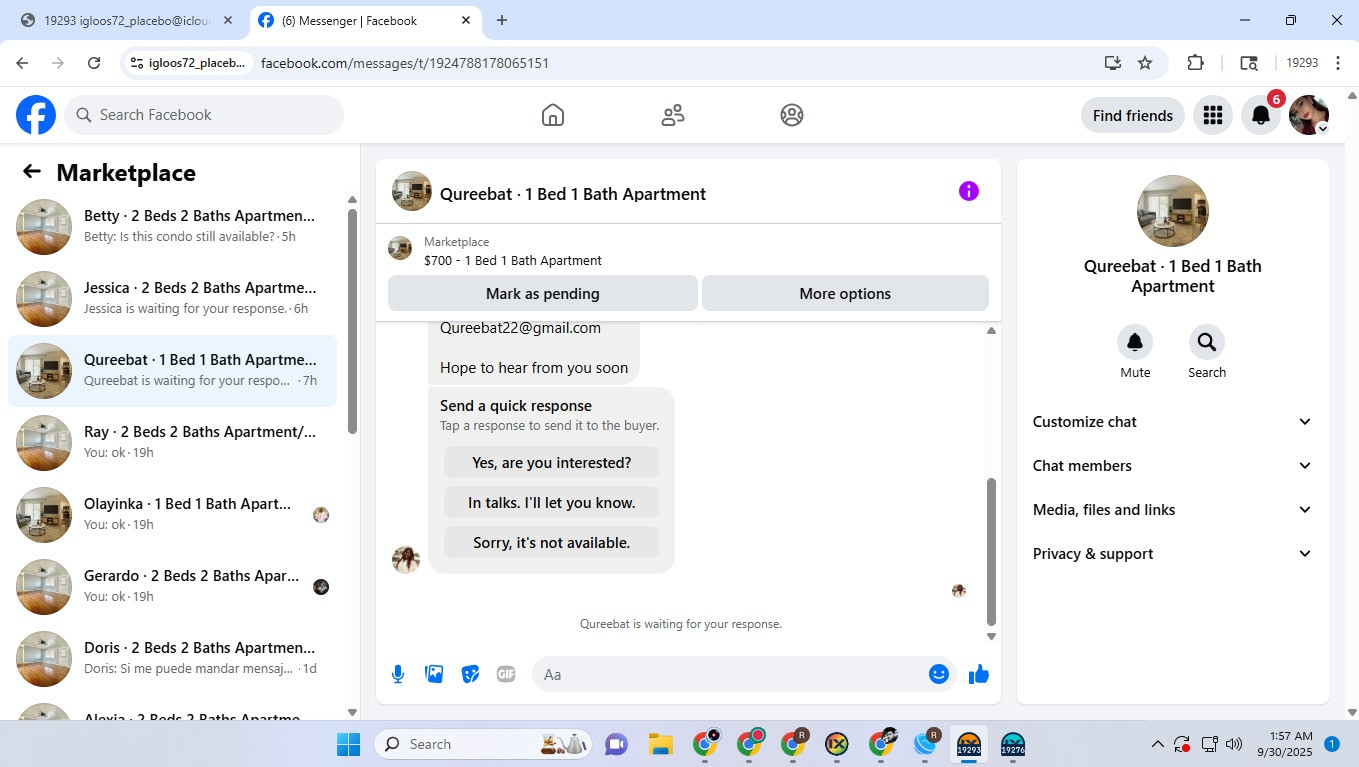Open the Facebook menu grid icon
This screenshot has height=767, width=1359.
point(1213,115)
